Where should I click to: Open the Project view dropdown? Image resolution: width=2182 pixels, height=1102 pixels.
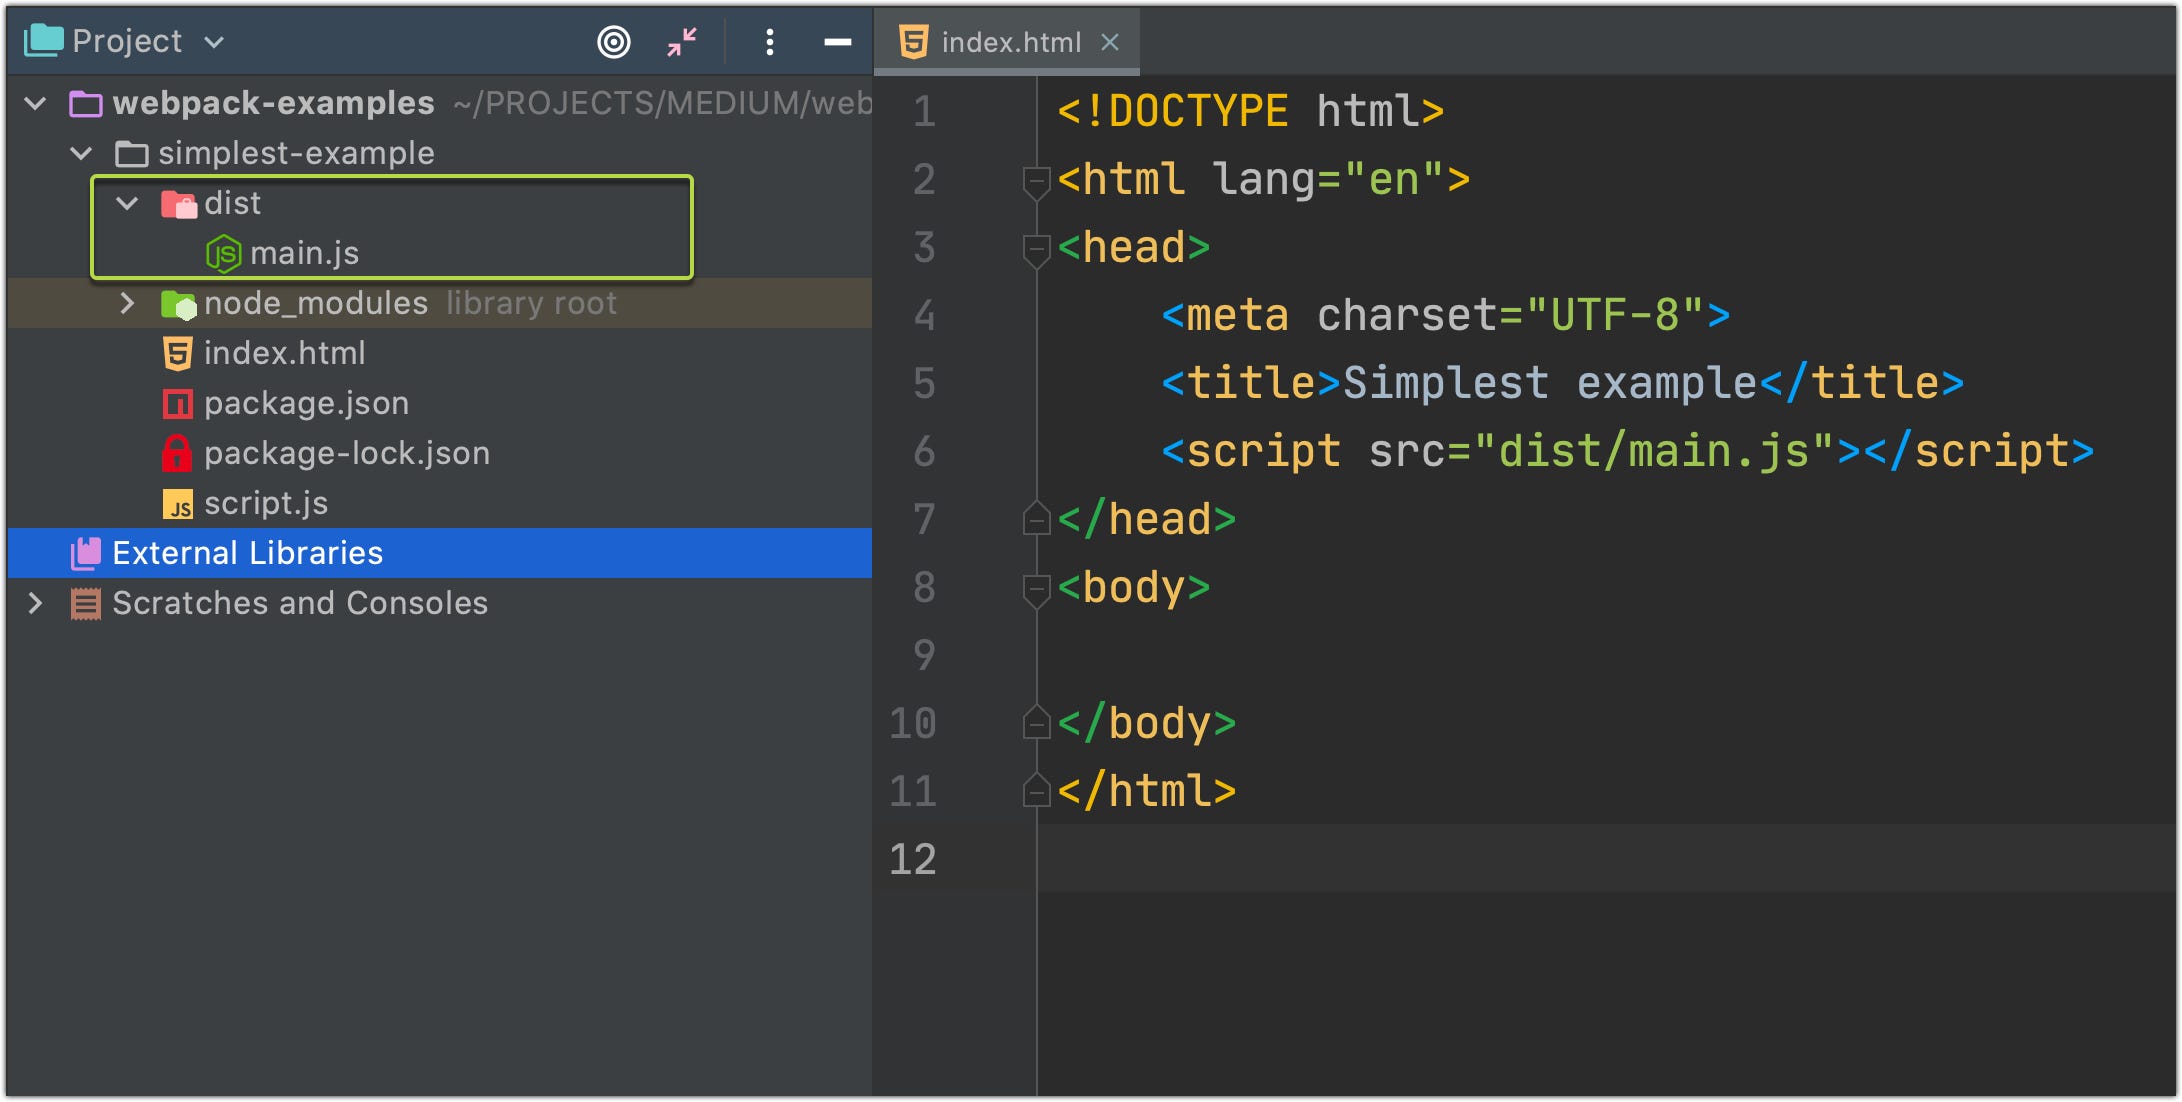(214, 42)
